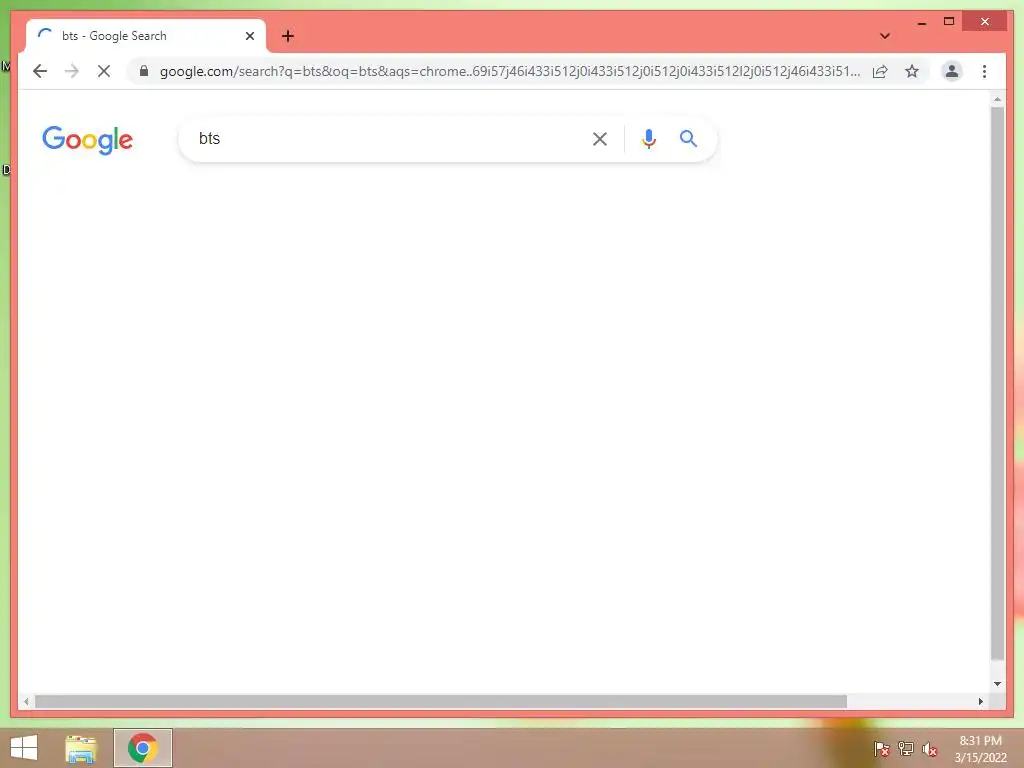Go back to the previous page
The height and width of the screenshot is (768, 1024).
40,71
